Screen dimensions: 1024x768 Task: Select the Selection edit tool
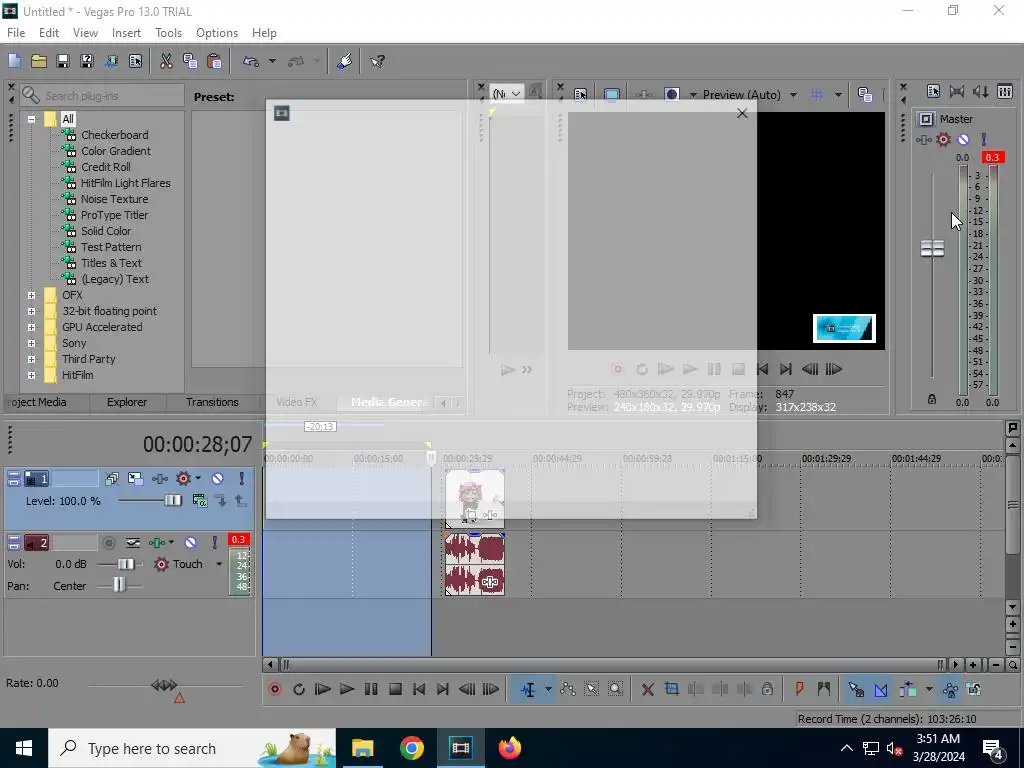592,689
